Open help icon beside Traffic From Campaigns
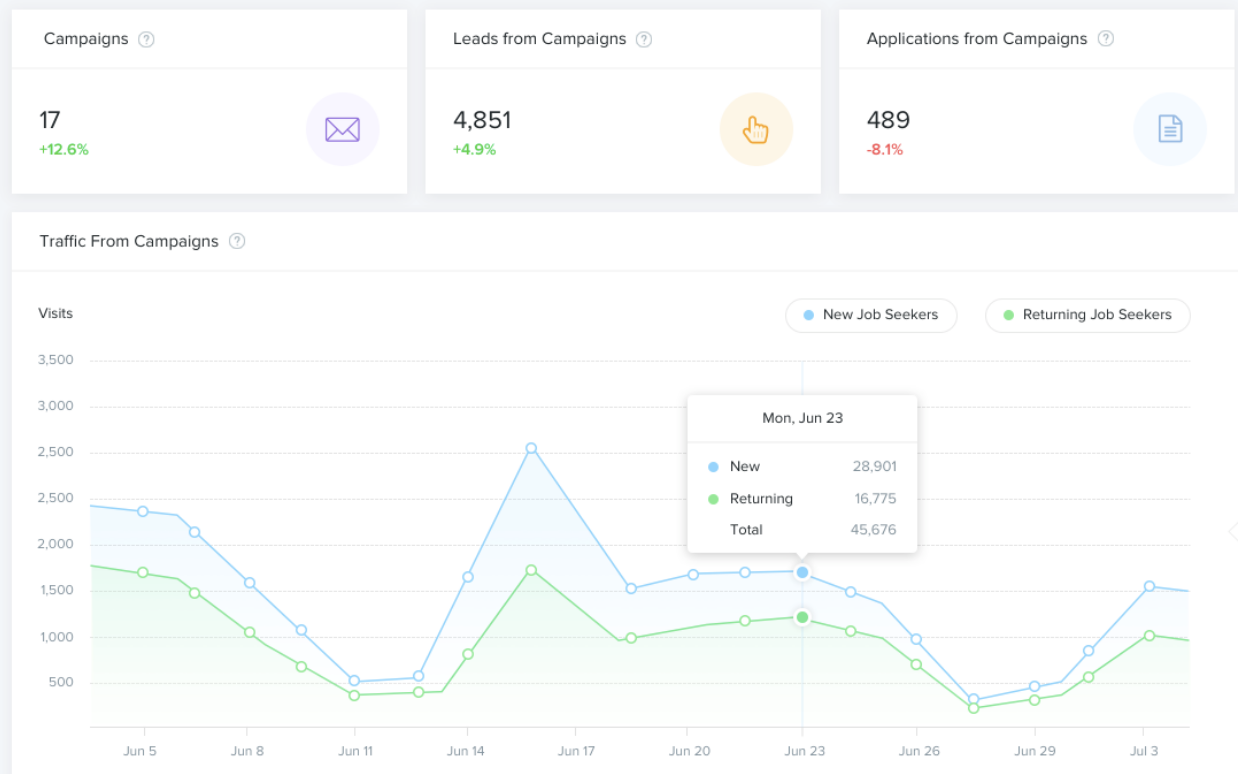This screenshot has width=1238, height=774. (237, 241)
